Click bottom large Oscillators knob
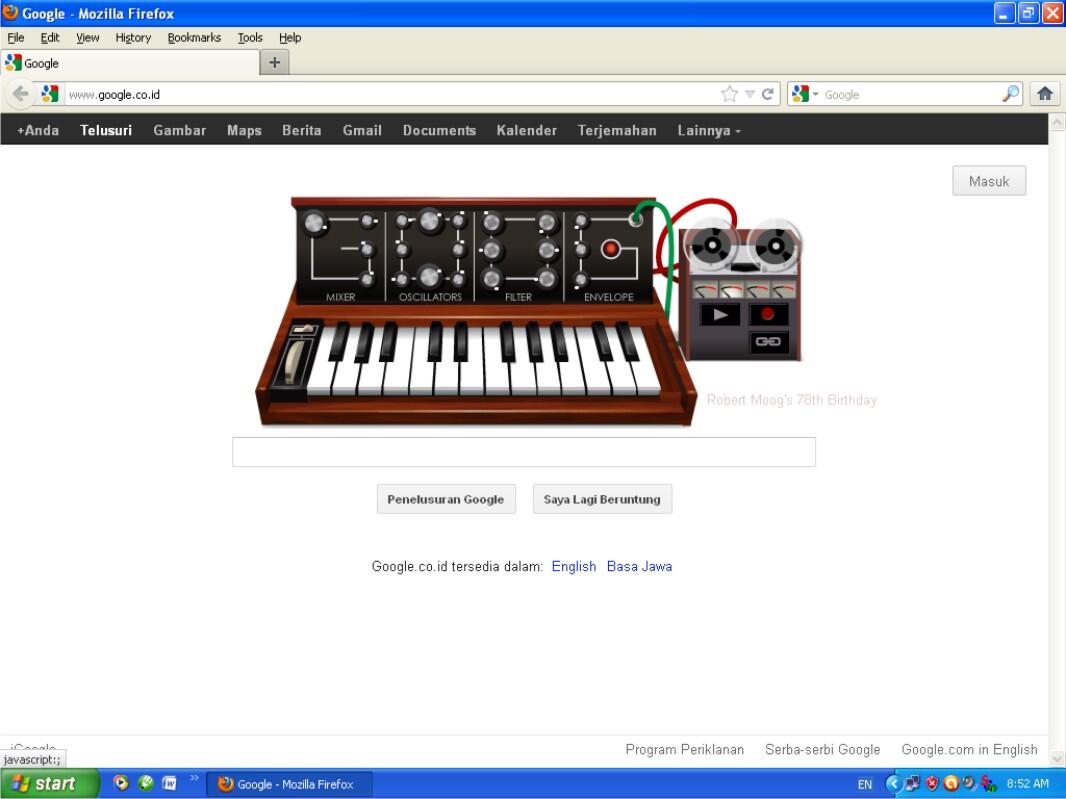 pos(430,276)
